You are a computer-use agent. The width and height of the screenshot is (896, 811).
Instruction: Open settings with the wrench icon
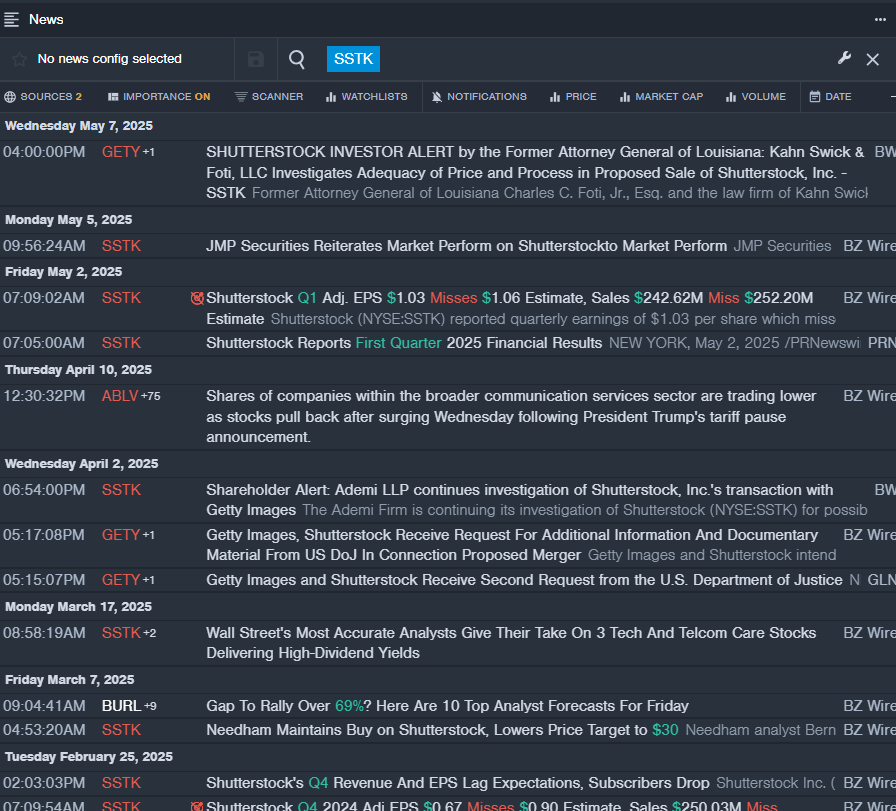pyautogui.click(x=844, y=58)
